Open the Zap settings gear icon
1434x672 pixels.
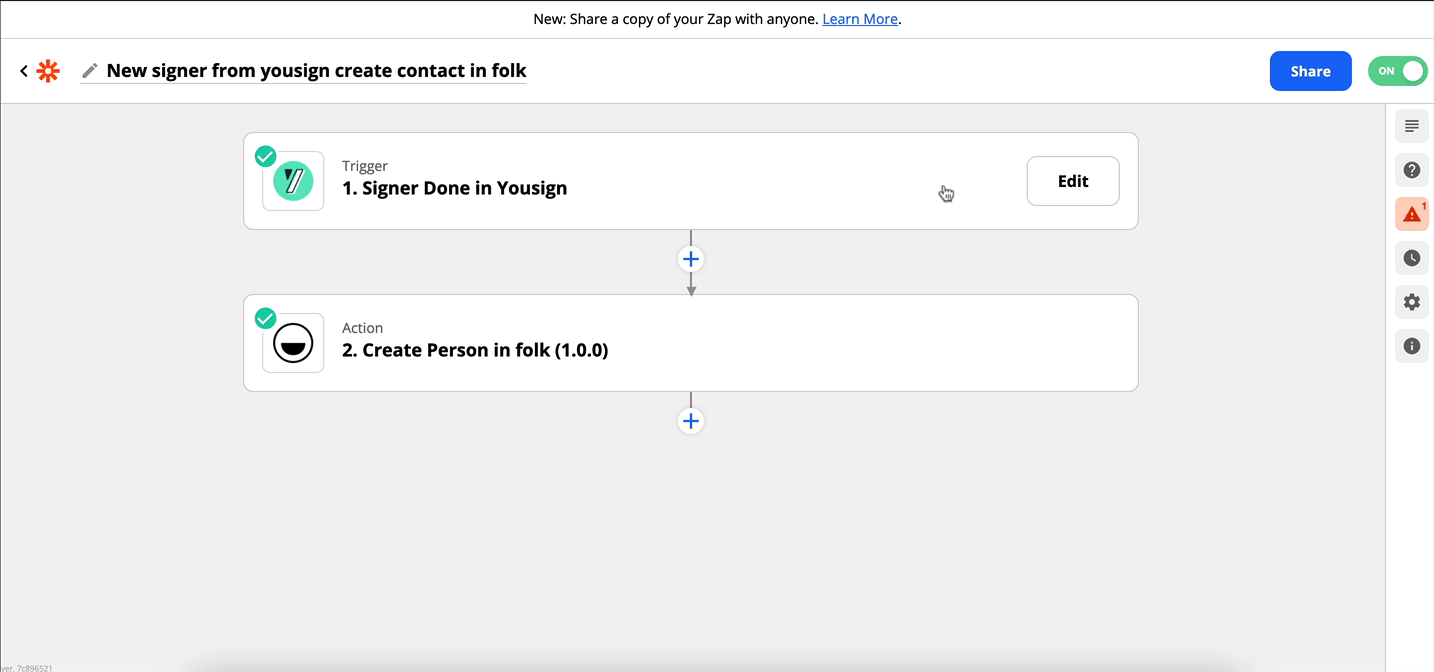[x=1412, y=302]
